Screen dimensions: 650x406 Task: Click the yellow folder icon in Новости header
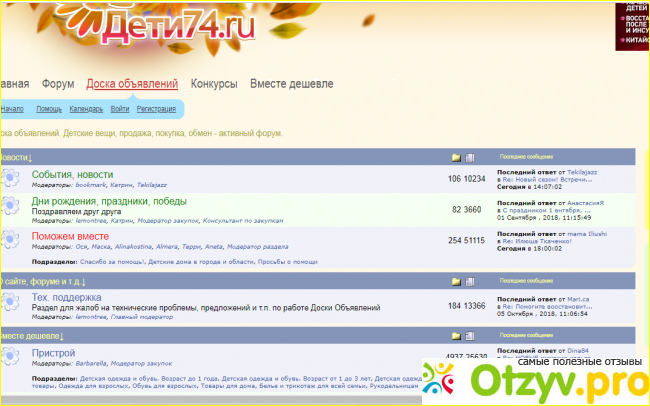pyautogui.click(x=456, y=157)
